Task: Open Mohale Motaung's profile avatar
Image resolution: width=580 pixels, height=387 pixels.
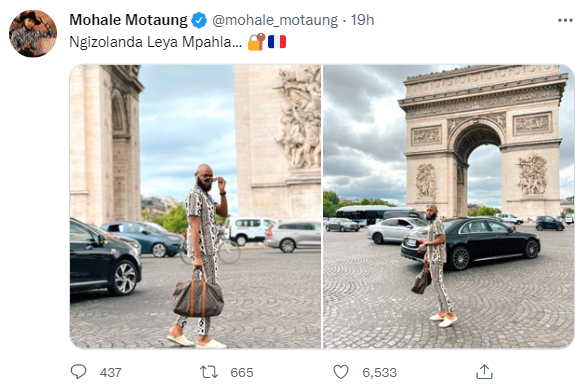Action: point(33,33)
